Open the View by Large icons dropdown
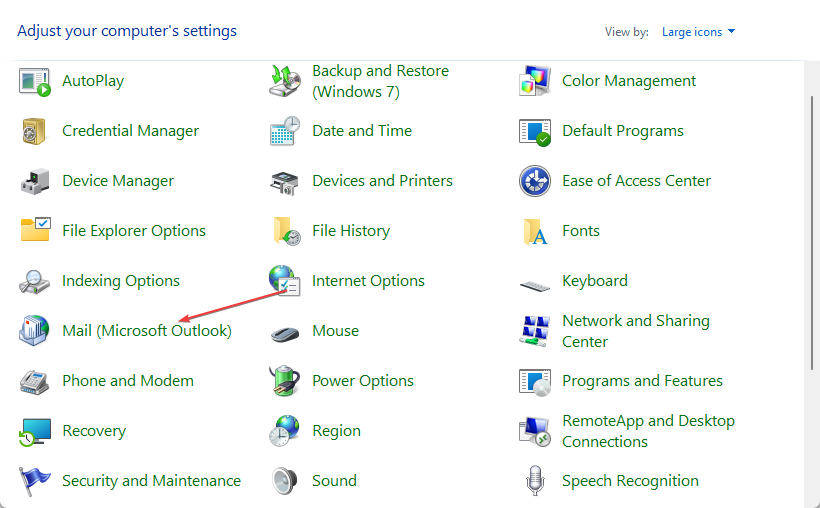This screenshot has width=820, height=508. pyautogui.click(x=698, y=32)
